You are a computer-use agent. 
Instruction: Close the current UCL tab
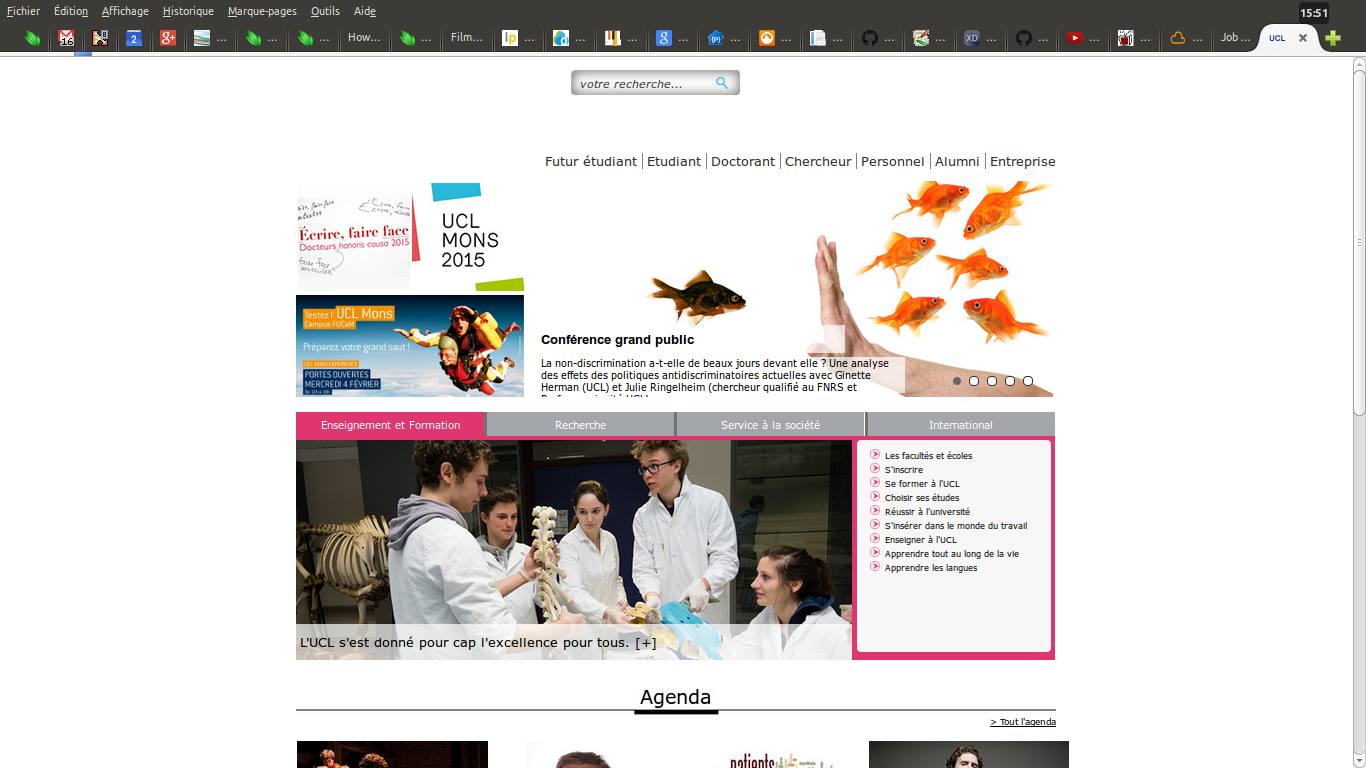click(x=1303, y=38)
